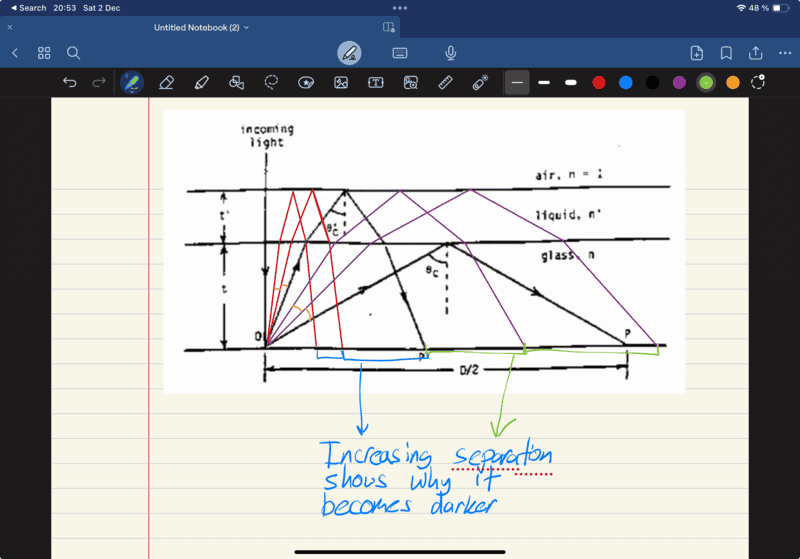Undo the last stroke
This screenshot has width=800, height=559.
[69, 83]
